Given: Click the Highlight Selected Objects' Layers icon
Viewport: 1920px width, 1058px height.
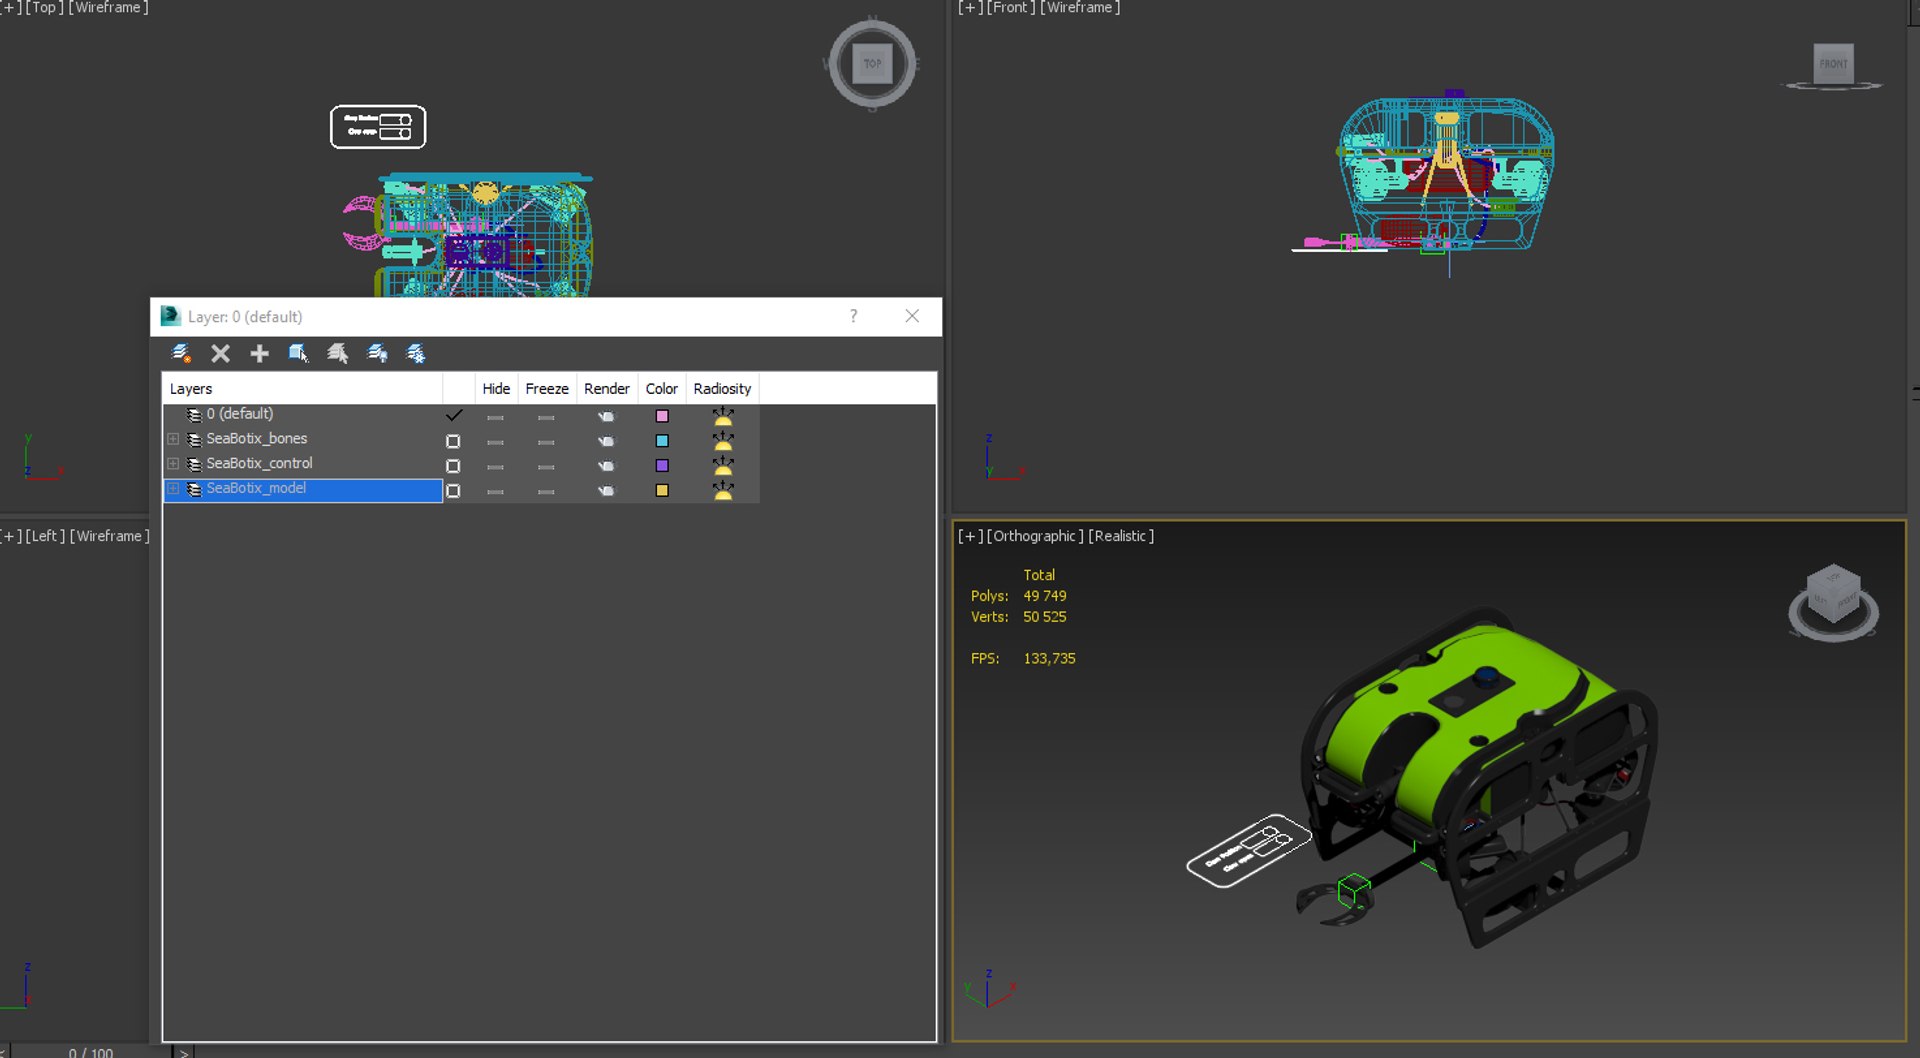Looking at the screenshot, I should click(338, 353).
